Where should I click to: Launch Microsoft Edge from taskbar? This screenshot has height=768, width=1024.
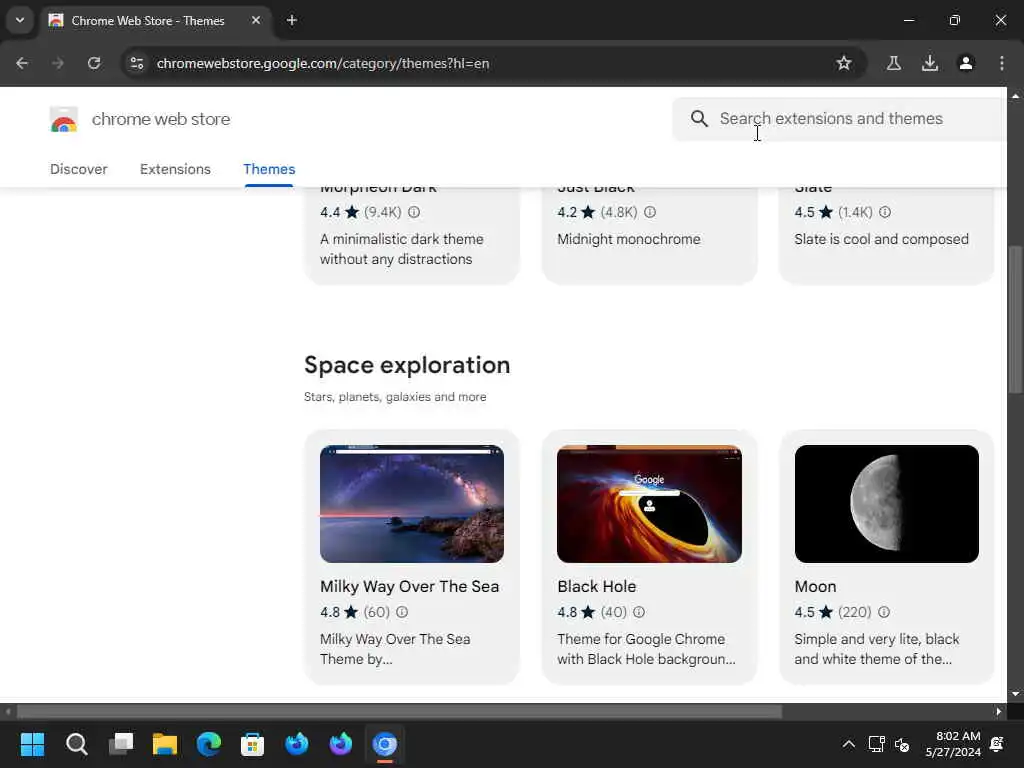click(209, 744)
